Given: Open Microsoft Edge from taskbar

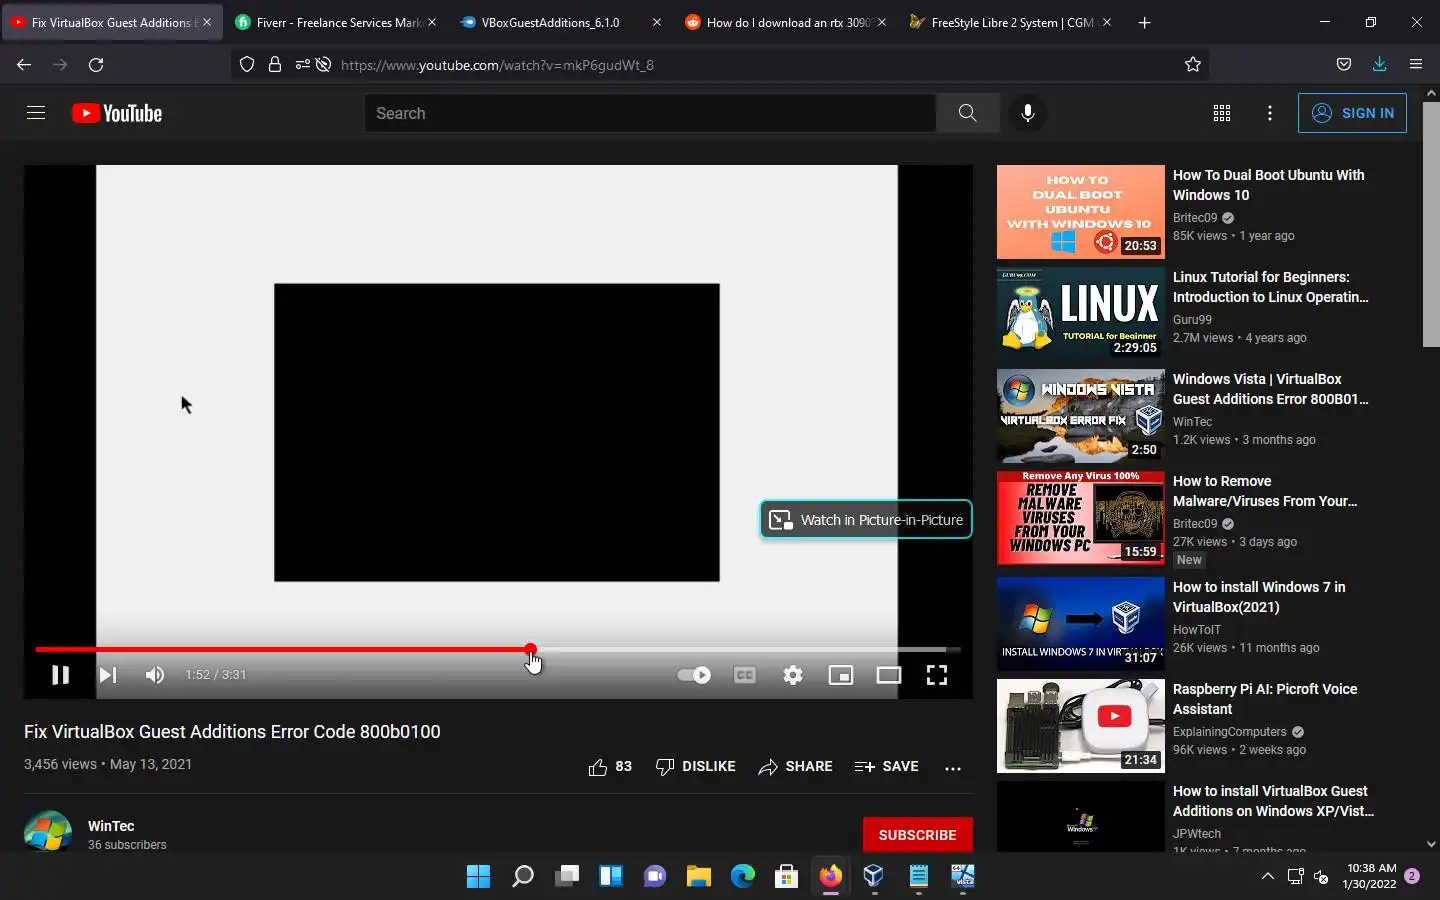Looking at the screenshot, I should point(742,877).
